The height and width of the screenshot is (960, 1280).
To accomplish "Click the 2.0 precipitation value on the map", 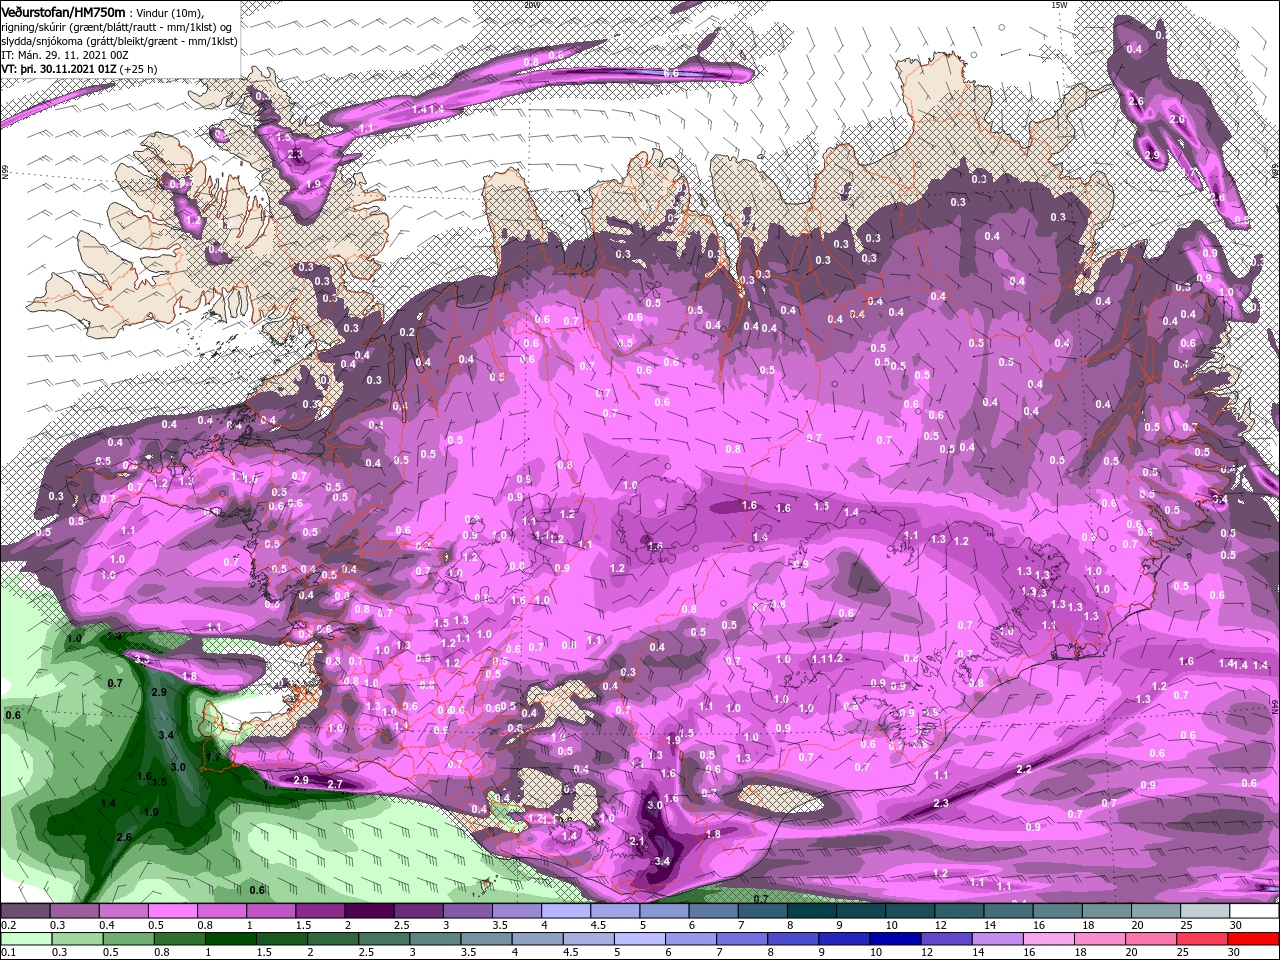I will point(1177,119).
